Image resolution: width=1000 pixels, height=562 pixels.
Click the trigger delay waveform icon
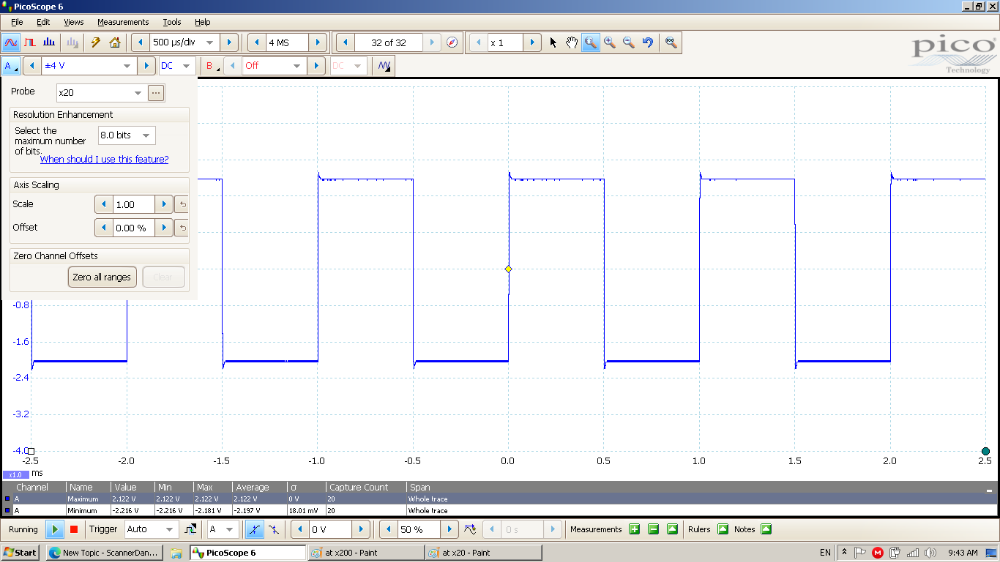click(x=470, y=529)
